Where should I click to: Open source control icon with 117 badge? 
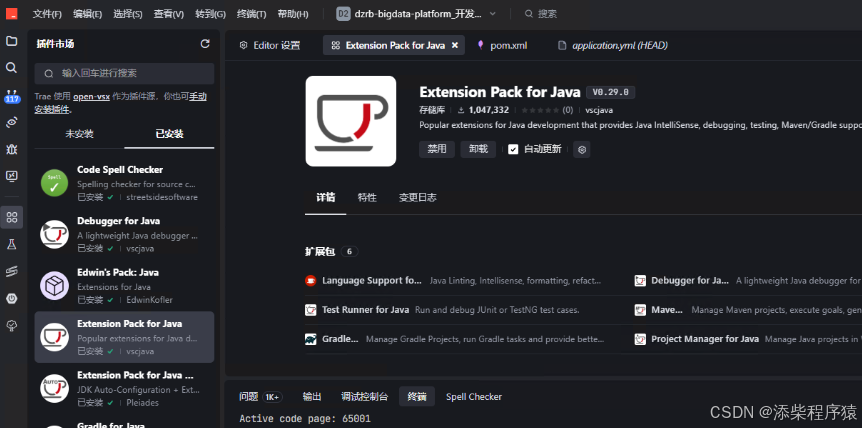click(12, 96)
